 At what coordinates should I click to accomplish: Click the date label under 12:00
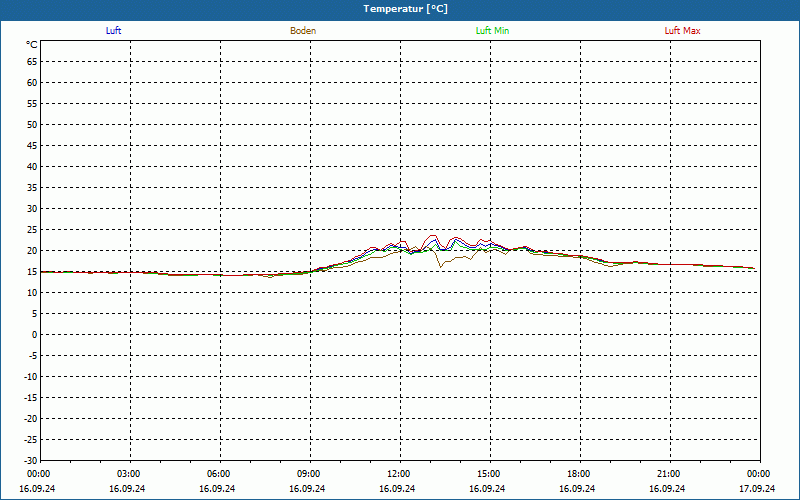pos(397,488)
